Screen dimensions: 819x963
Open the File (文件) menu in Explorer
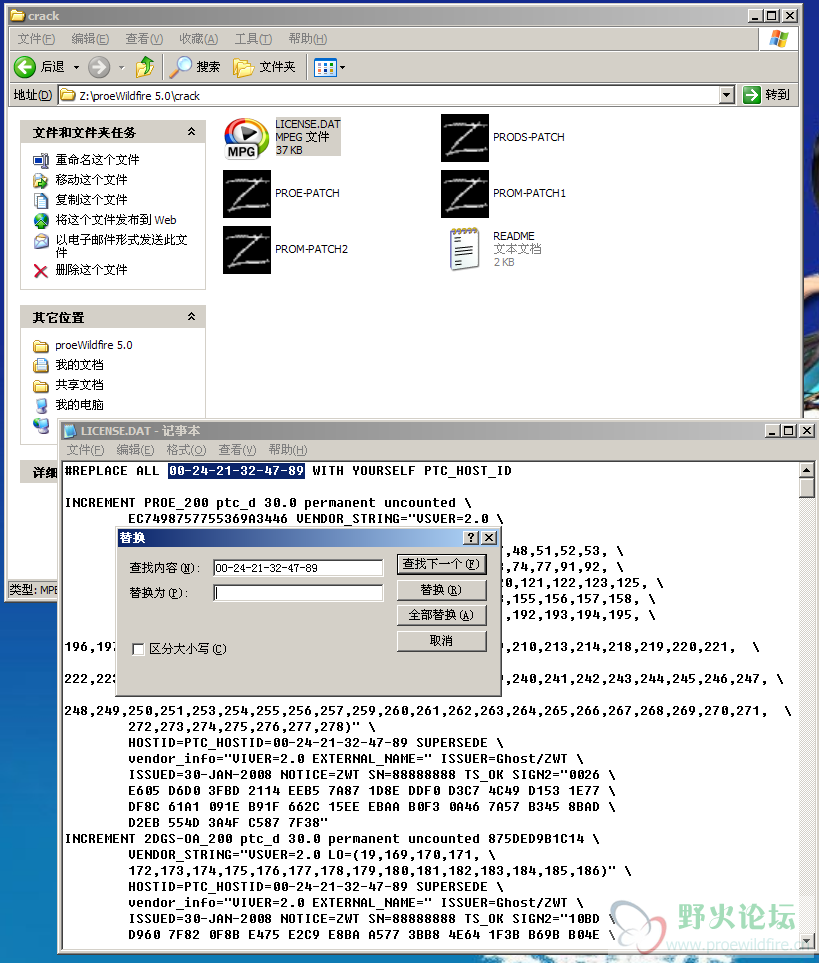coord(36,39)
